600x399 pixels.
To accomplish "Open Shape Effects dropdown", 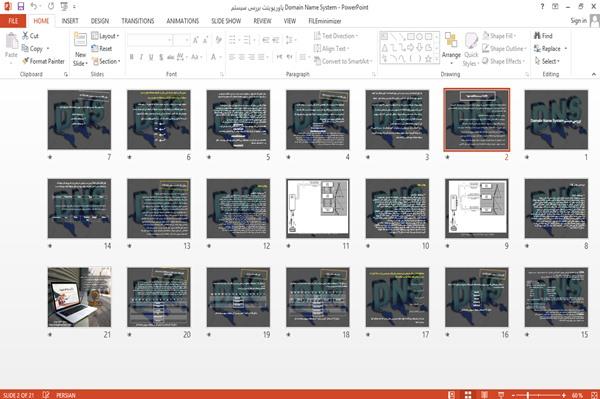I will pyautogui.click(x=503, y=61).
